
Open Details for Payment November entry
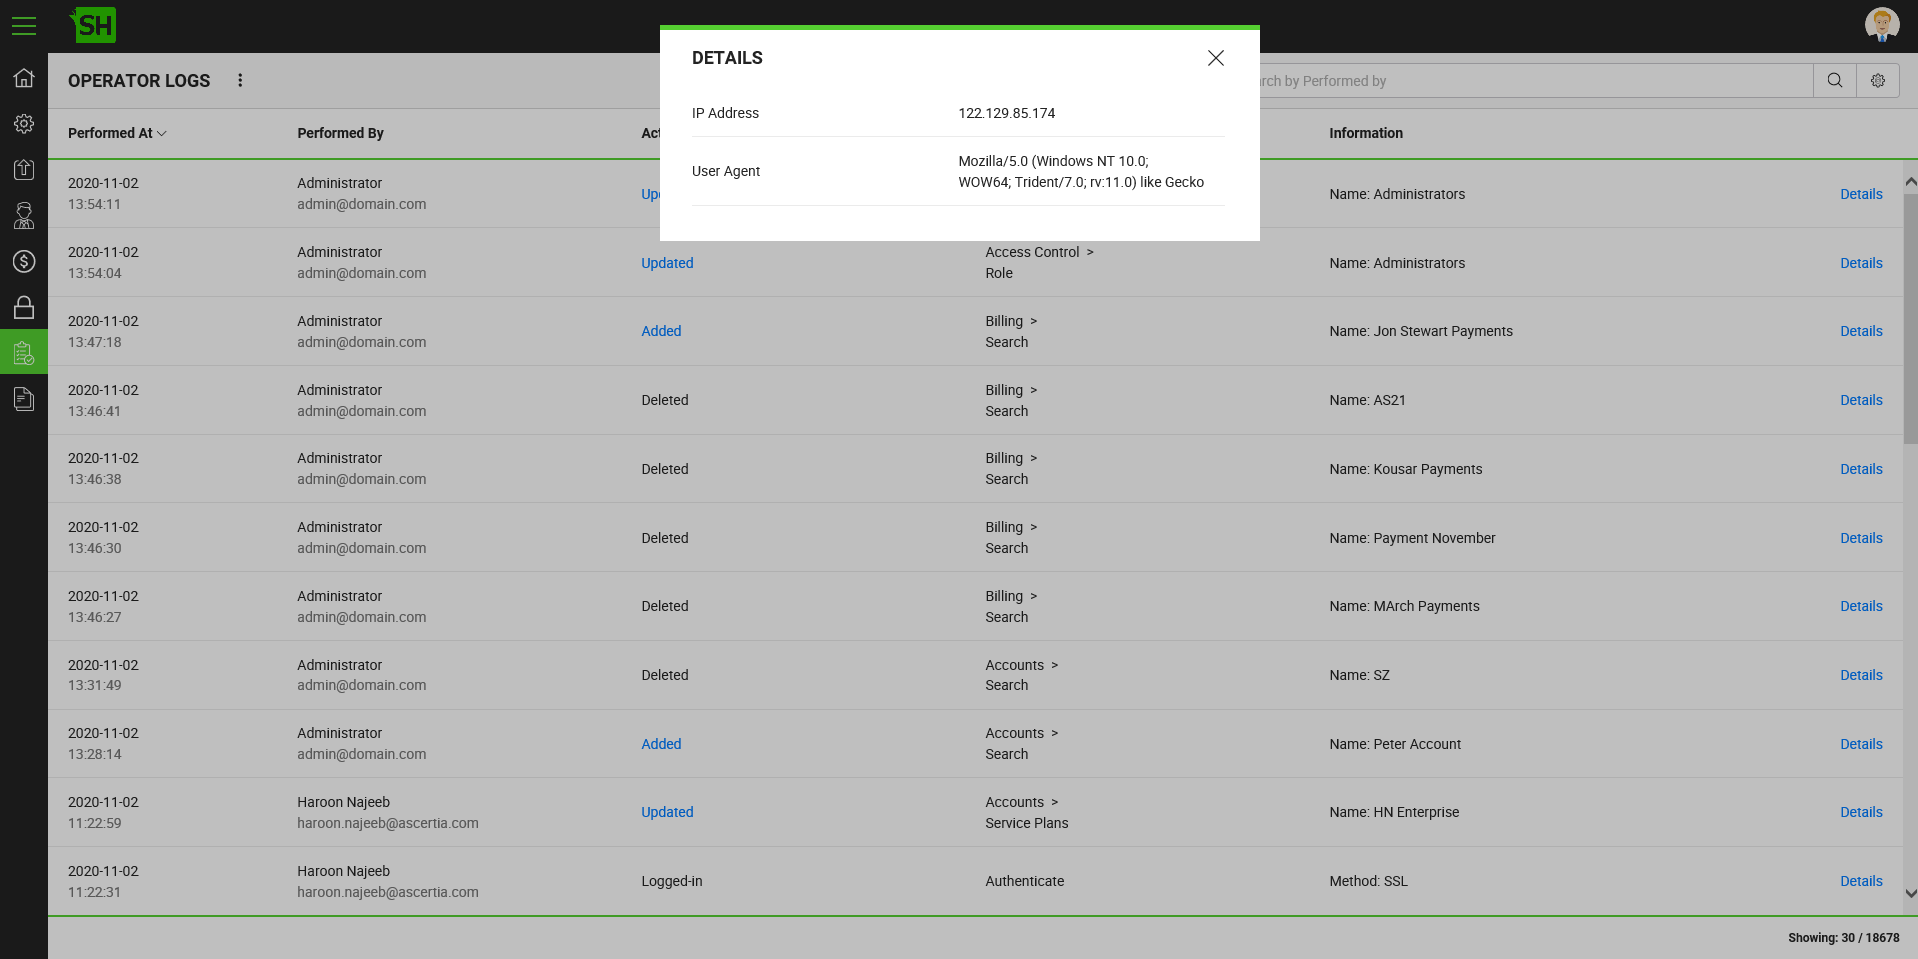[1861, 538]
